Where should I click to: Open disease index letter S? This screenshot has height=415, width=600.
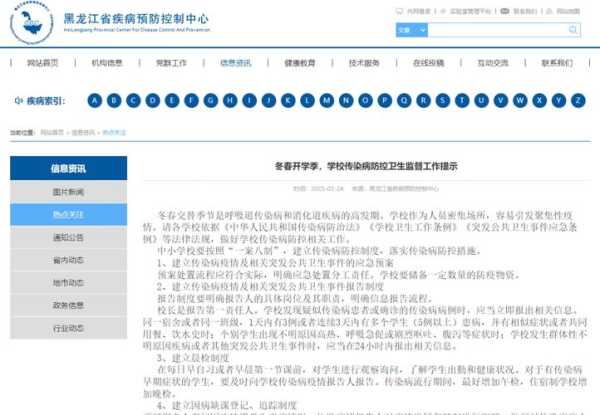(x=443, y=101)
